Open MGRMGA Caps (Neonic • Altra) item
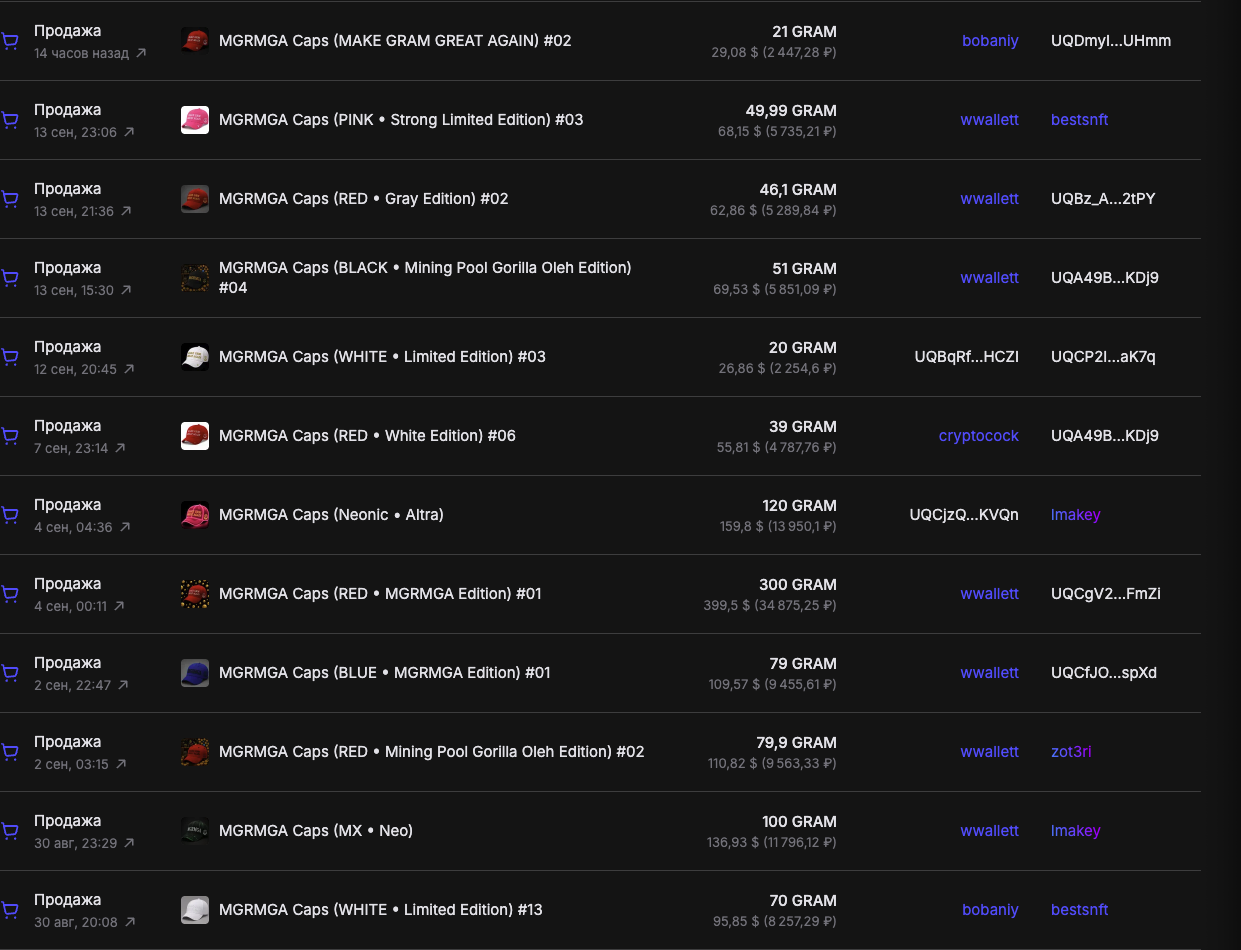1241x950 pixels. [x=331, y=515]
